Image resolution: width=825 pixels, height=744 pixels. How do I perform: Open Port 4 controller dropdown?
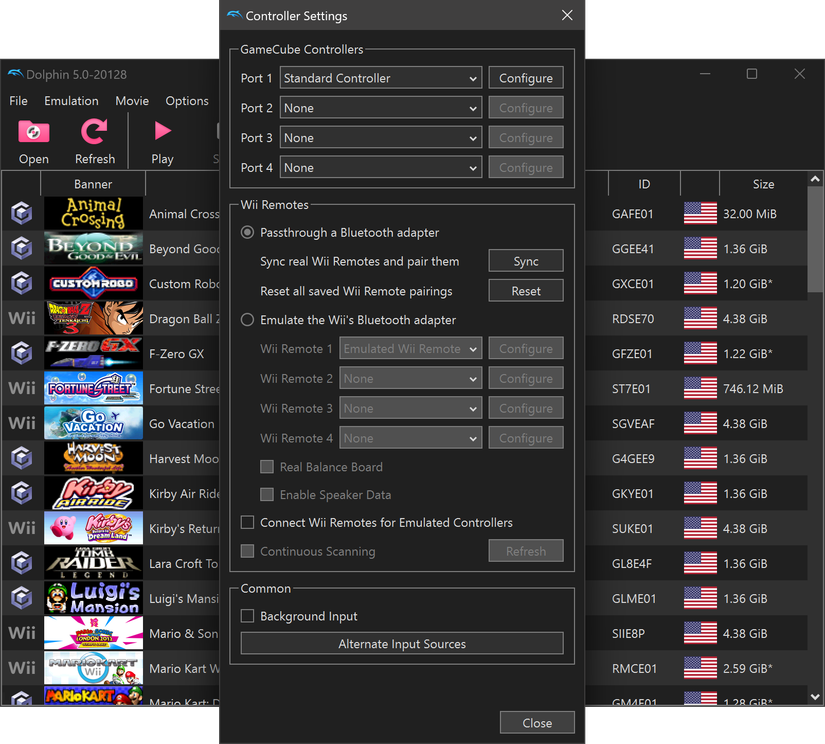coord(381,167)
